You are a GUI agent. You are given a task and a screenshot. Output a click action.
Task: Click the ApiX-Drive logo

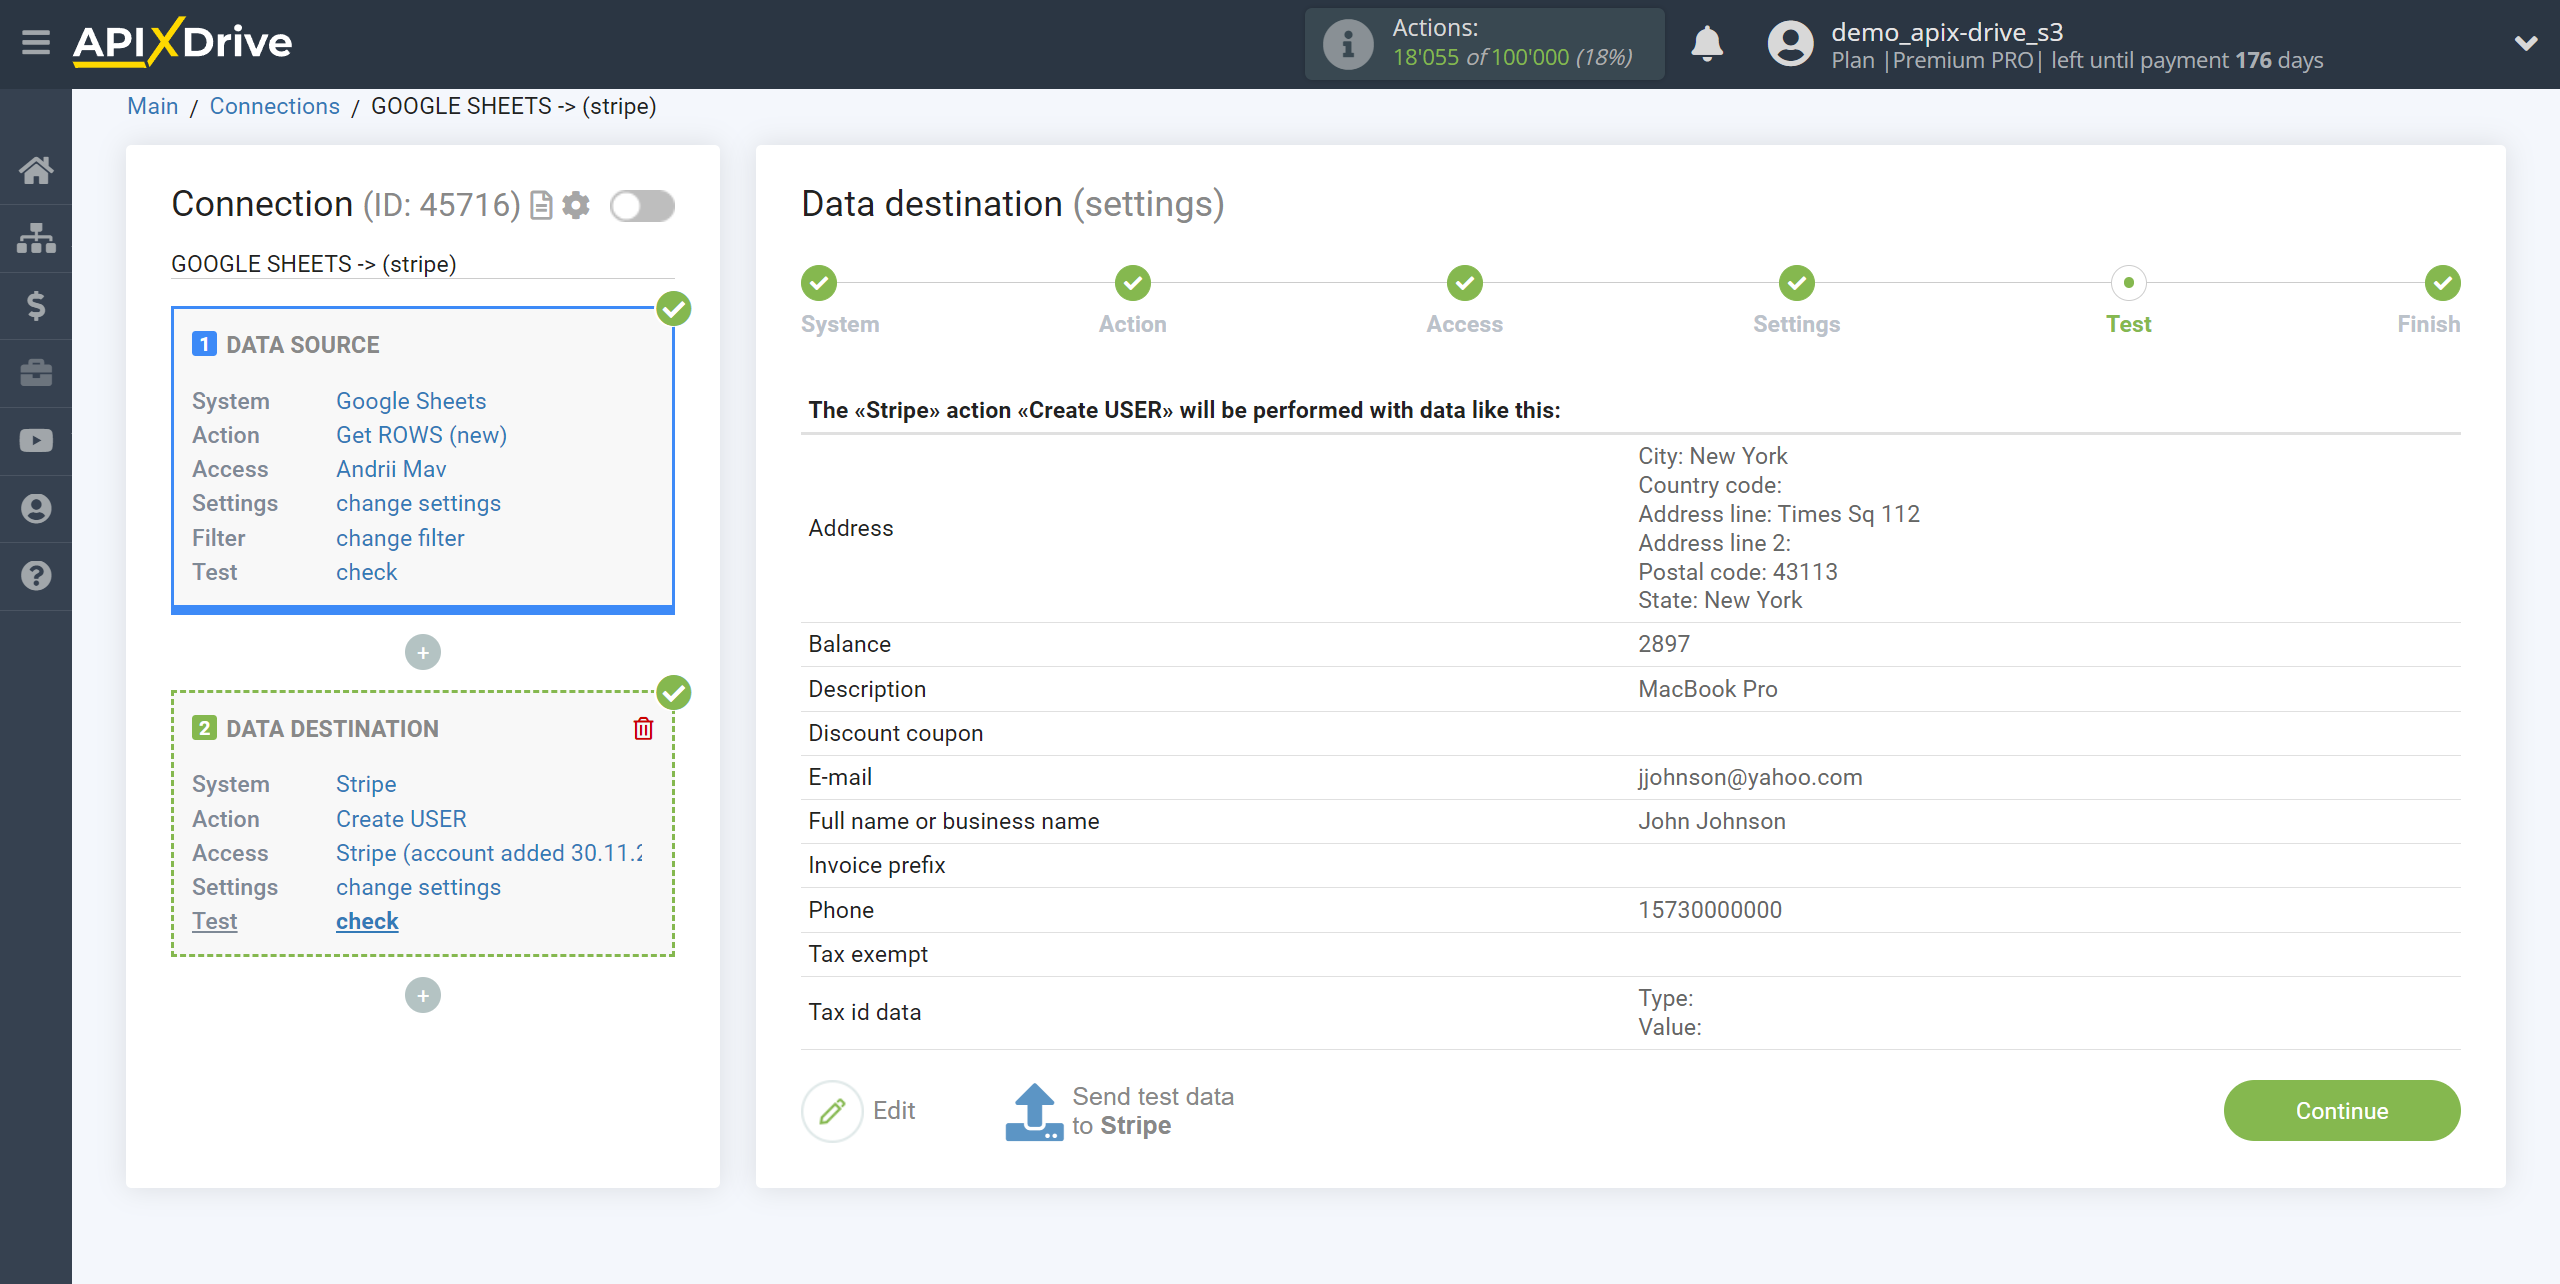coord(182,43)
